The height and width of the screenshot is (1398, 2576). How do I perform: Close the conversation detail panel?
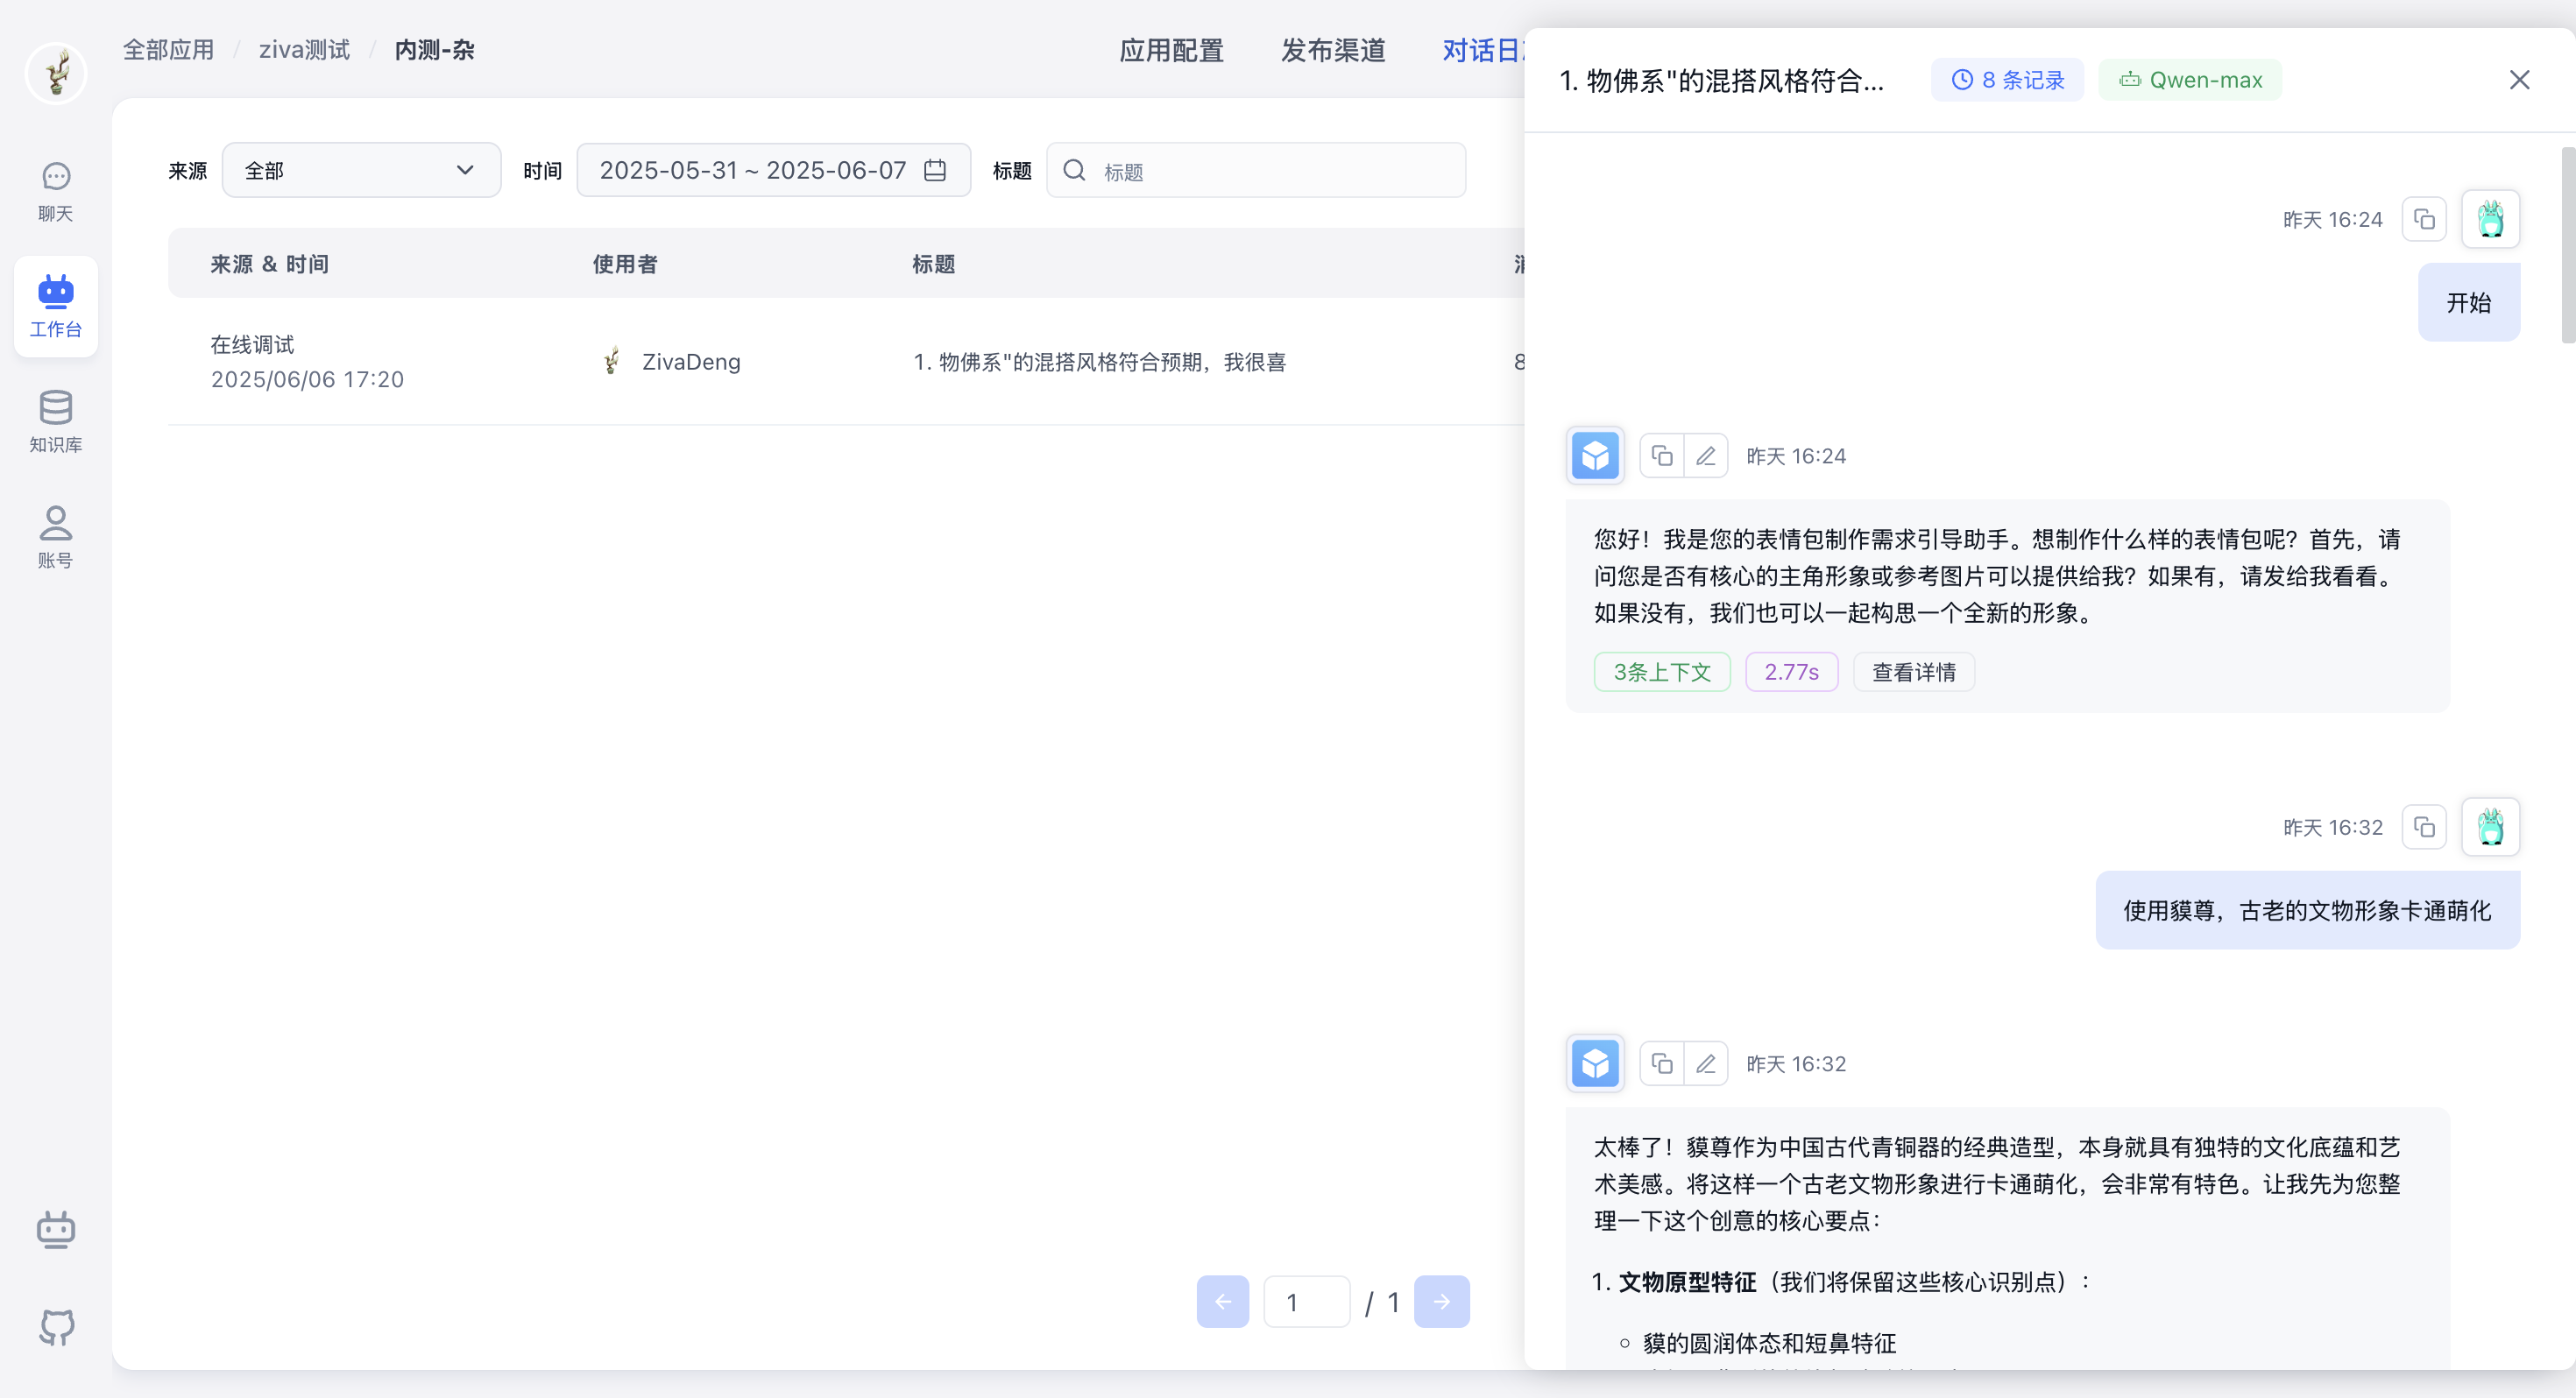click(2519, 80)
